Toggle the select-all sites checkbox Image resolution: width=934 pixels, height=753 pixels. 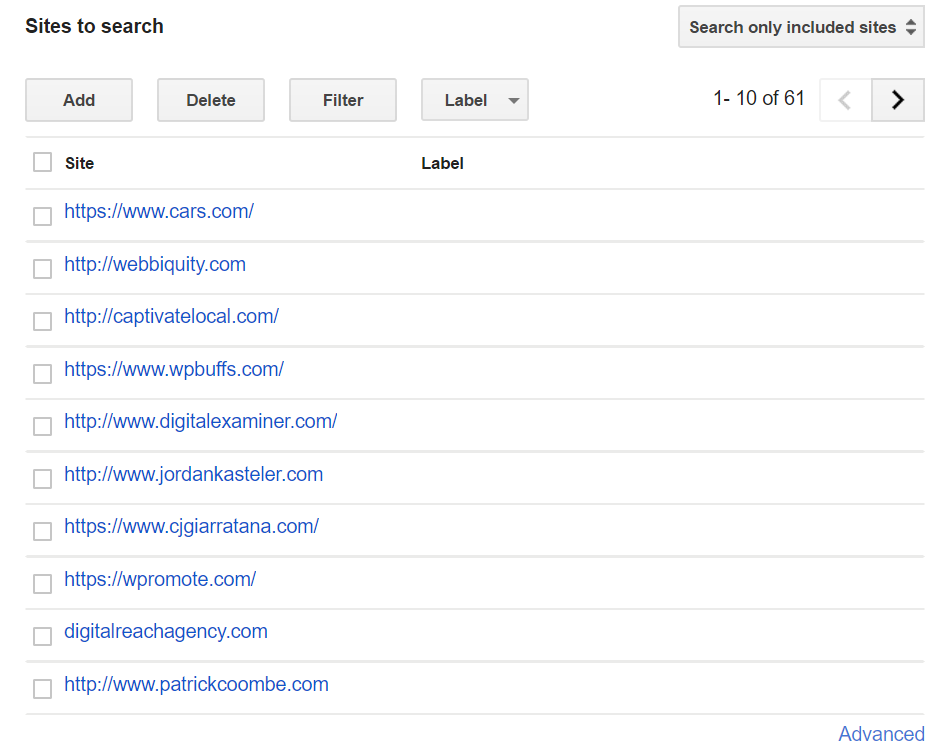click(x=42, y=162)
